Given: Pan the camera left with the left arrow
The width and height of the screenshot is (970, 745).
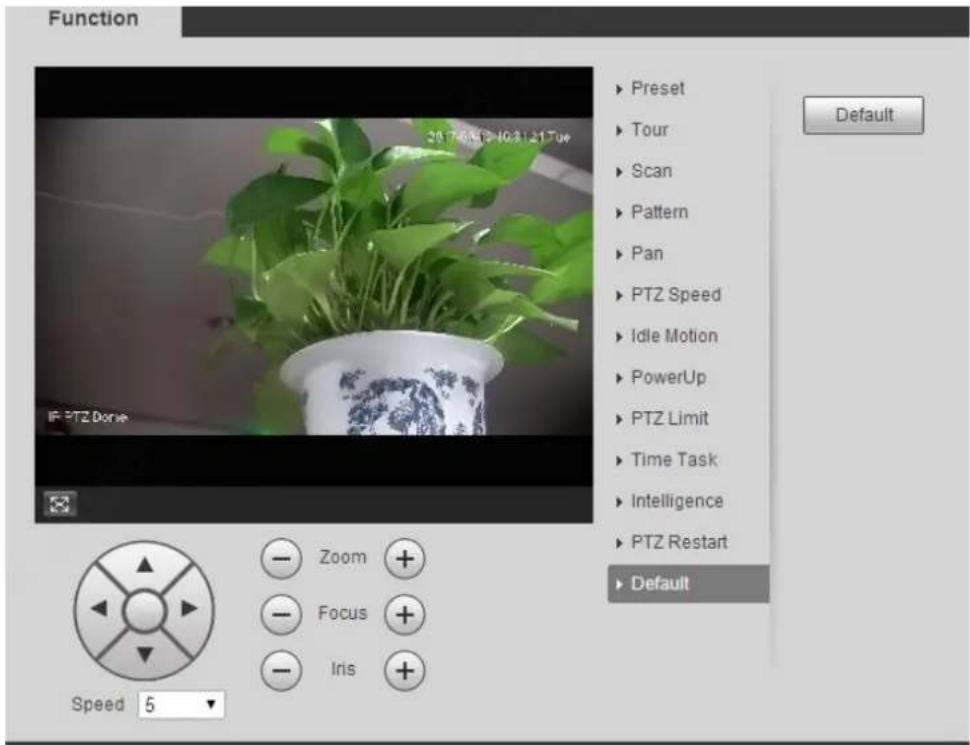Looking at the screenshot, I should 99,608.
